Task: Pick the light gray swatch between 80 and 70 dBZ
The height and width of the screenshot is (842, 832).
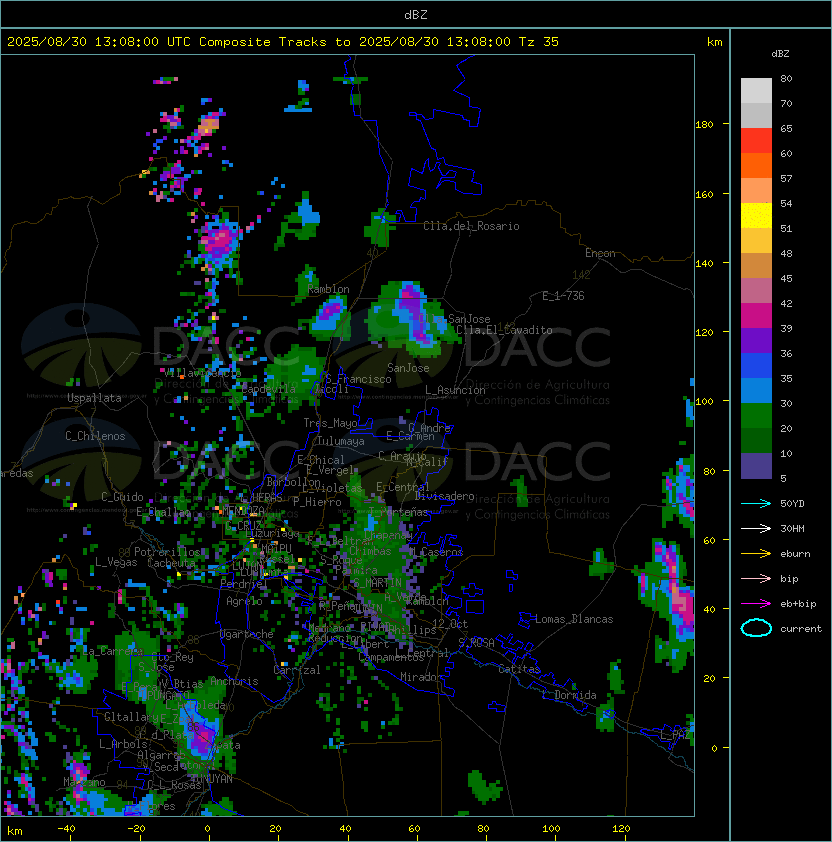Action: click(x=756, y=91)
